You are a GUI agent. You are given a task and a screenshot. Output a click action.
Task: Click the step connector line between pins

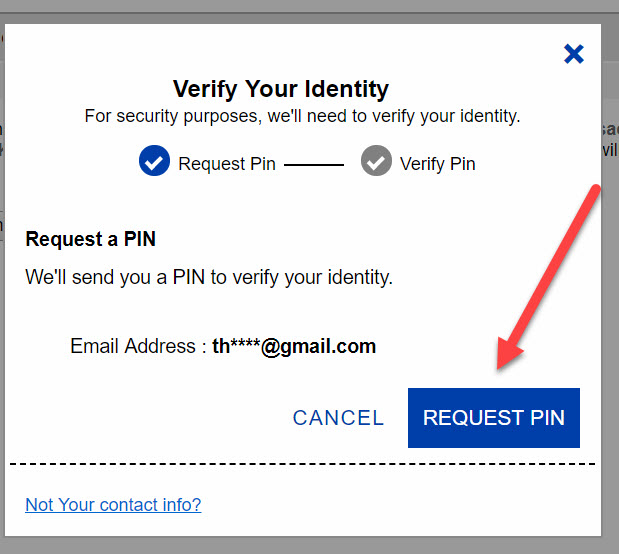tap(314, 165)
